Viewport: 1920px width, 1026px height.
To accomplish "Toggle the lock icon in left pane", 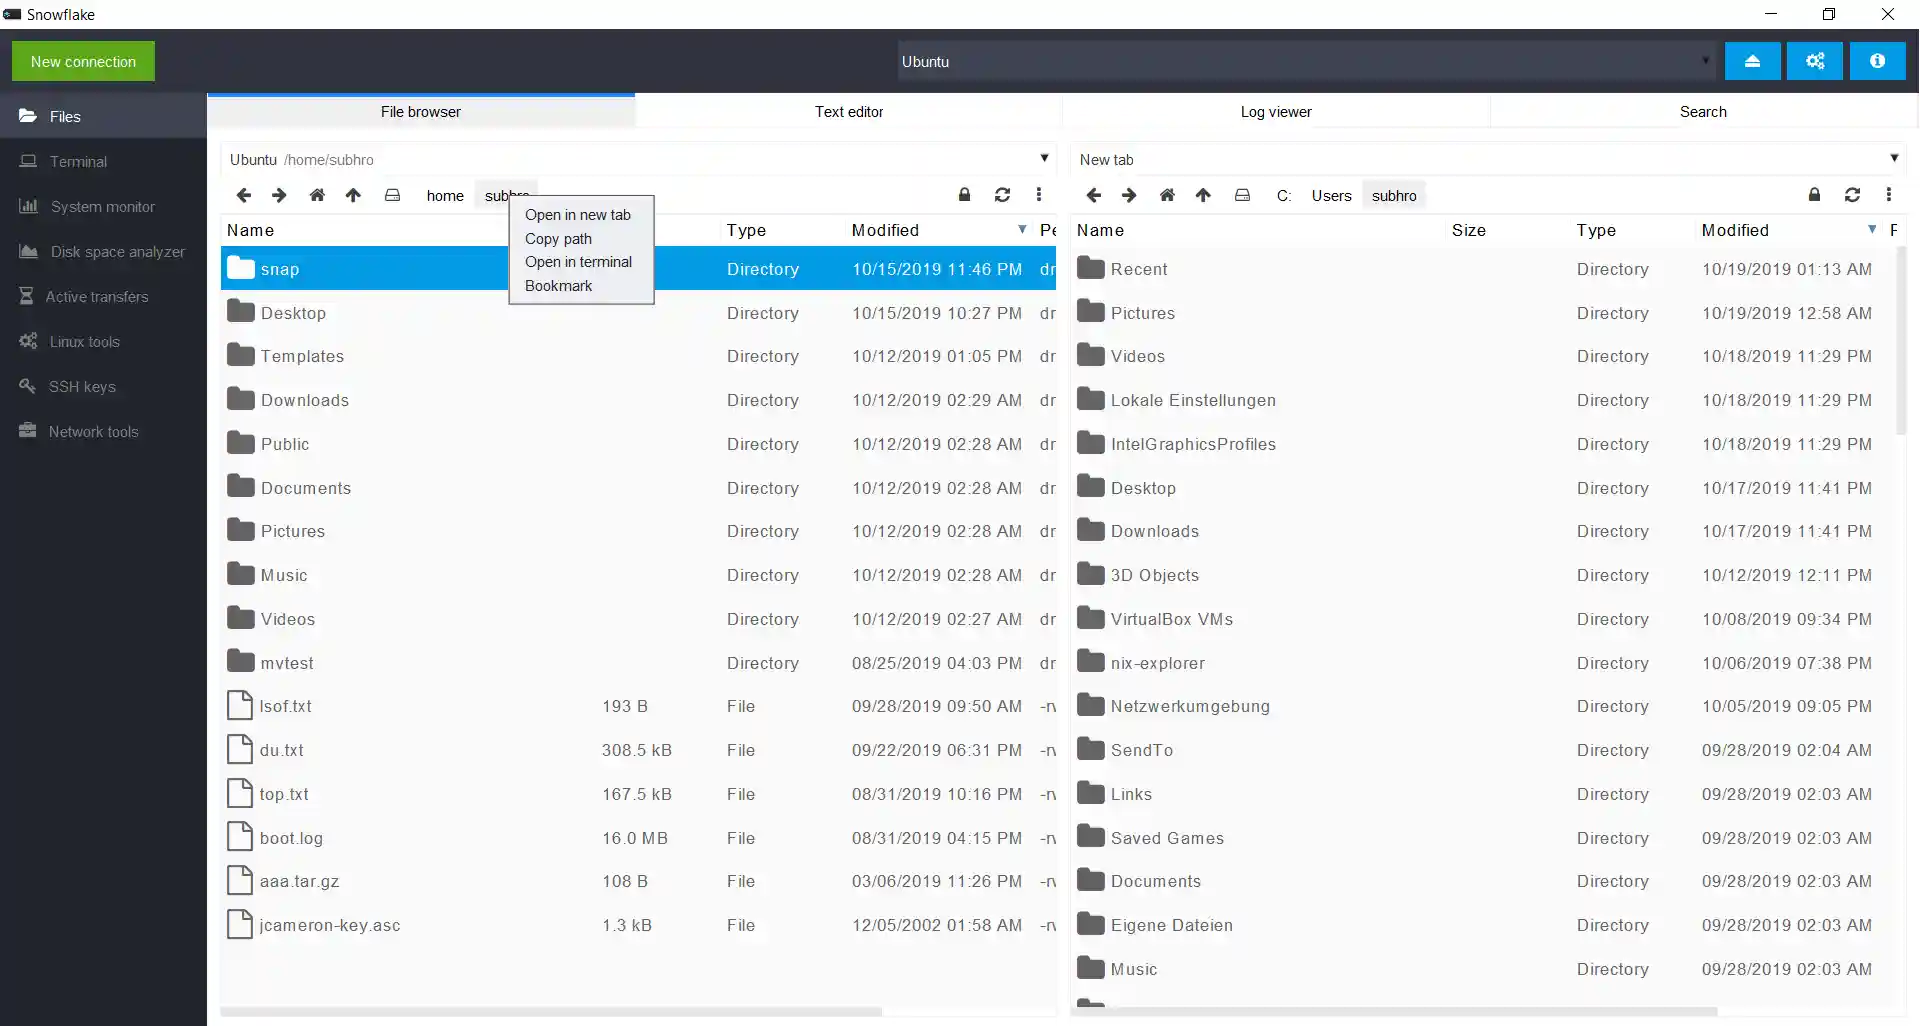I will pyautogui.click(x=964, y=195).
